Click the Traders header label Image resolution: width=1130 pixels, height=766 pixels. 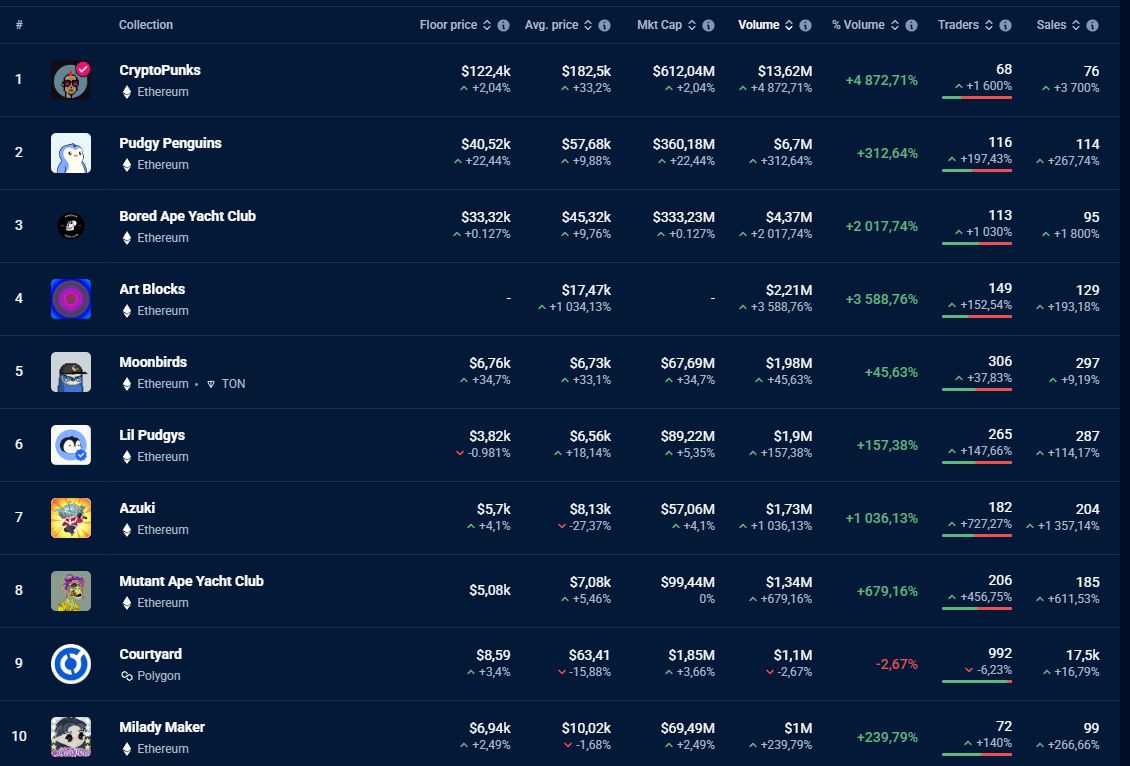958,25
